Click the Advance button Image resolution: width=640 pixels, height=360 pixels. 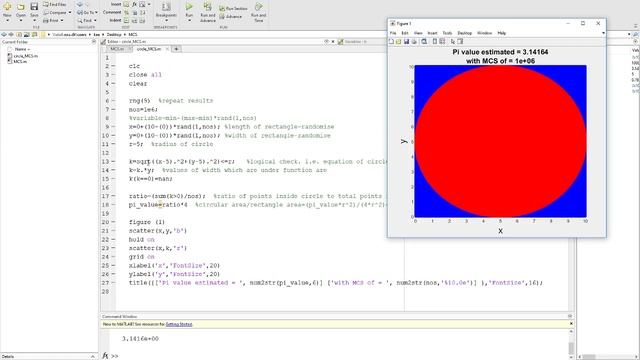tap(231, 17)
